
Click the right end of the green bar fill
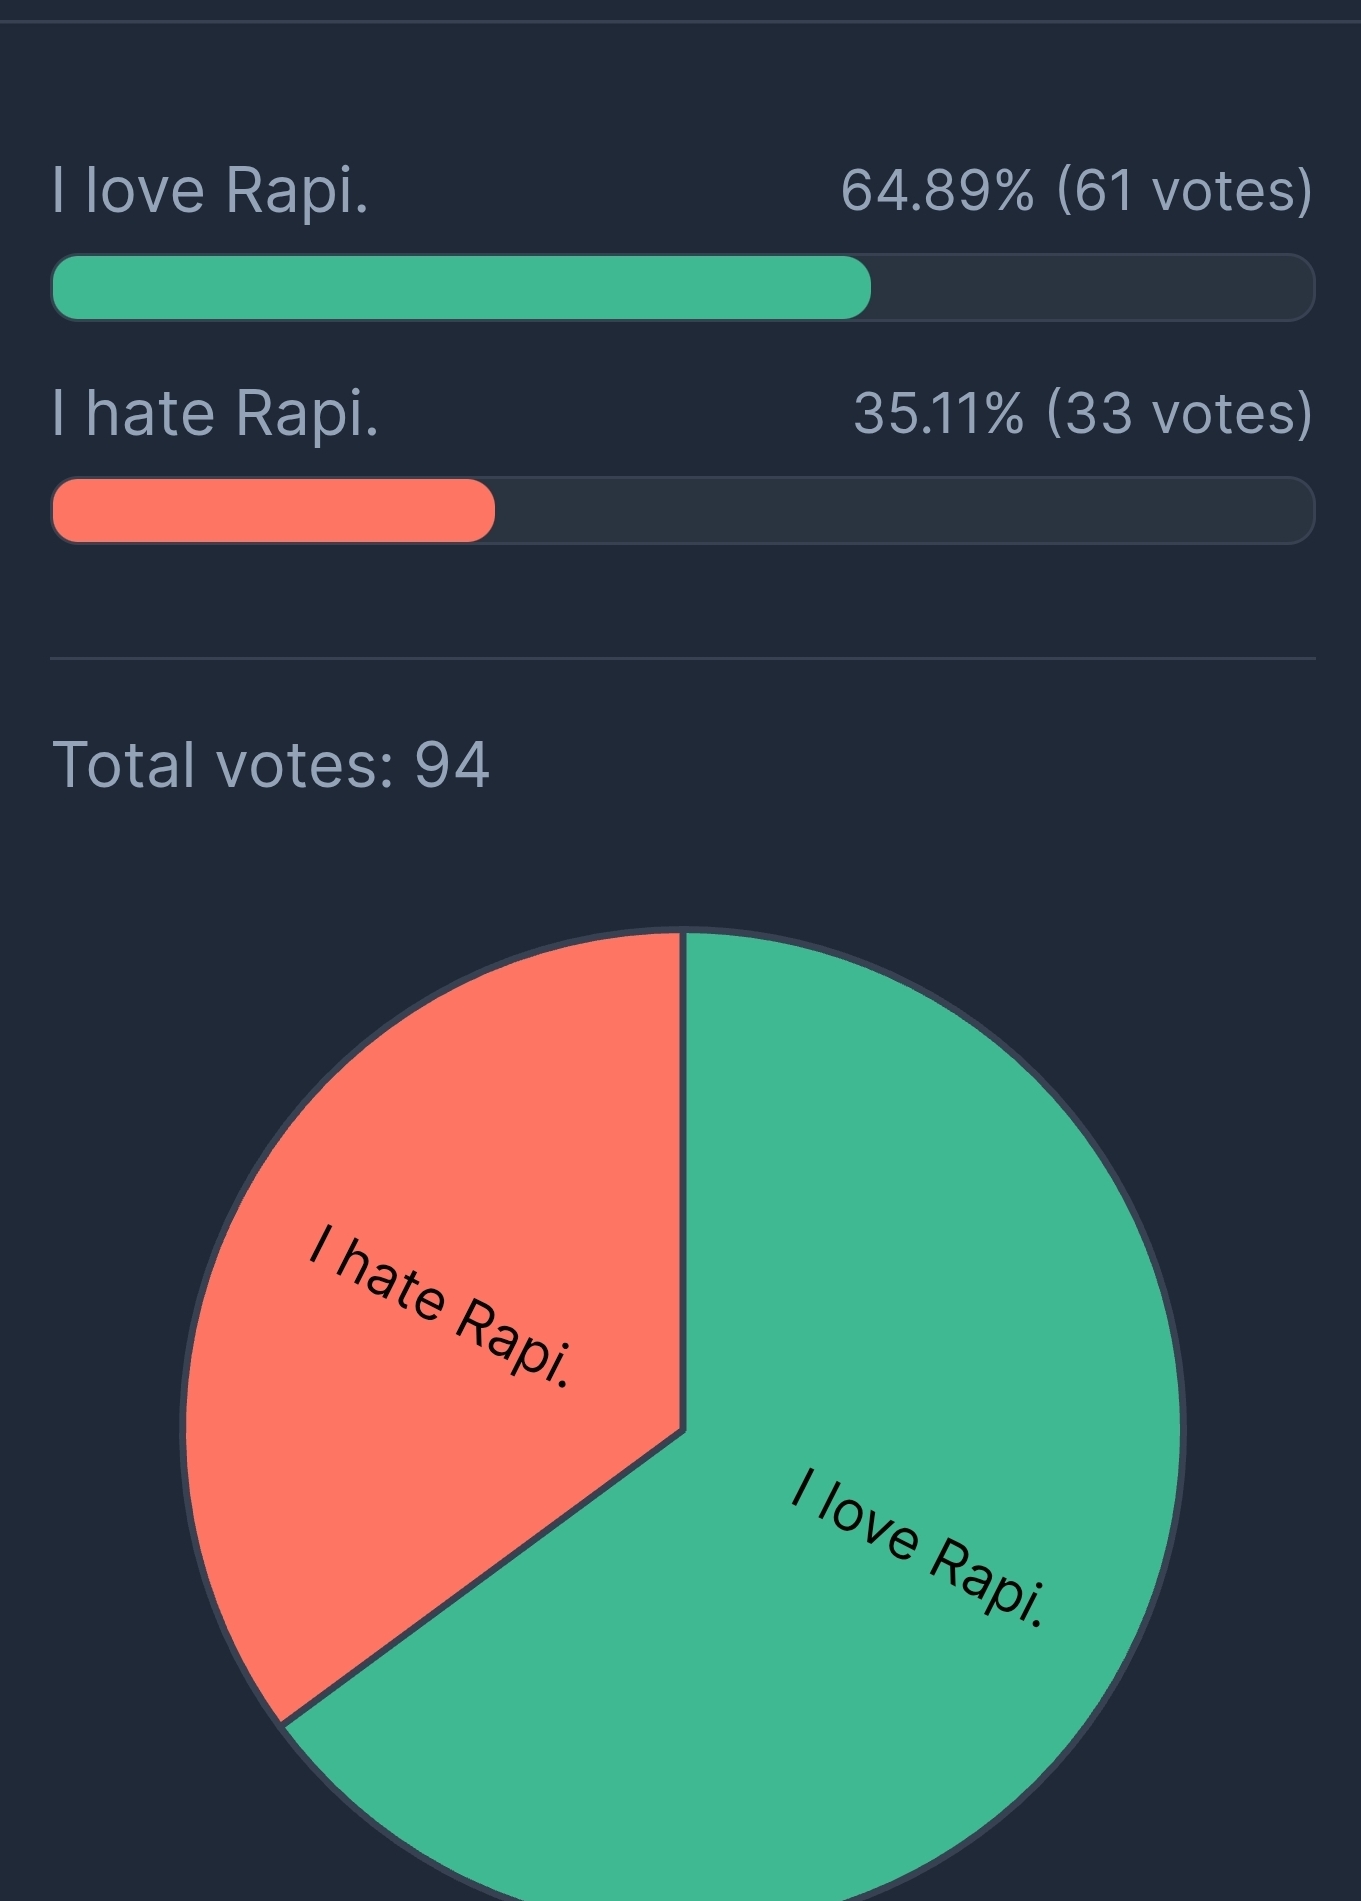(x=860, y=288)
